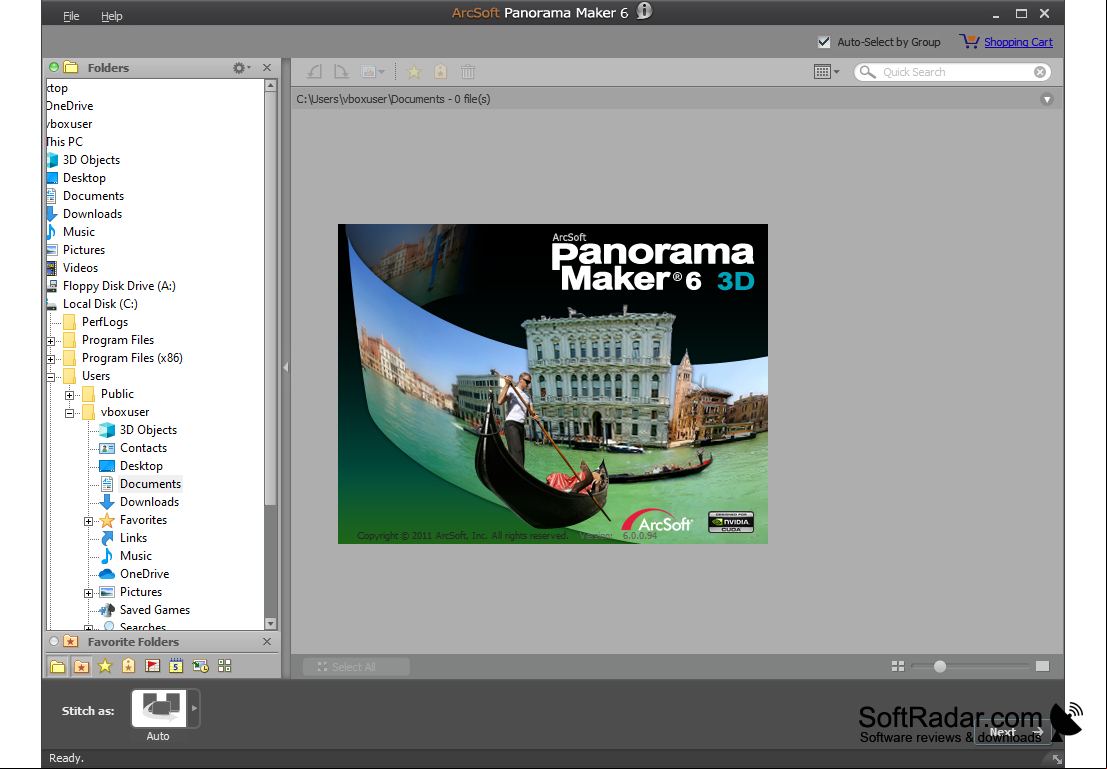Click the shopping cart icon

(x=969, y=42)
